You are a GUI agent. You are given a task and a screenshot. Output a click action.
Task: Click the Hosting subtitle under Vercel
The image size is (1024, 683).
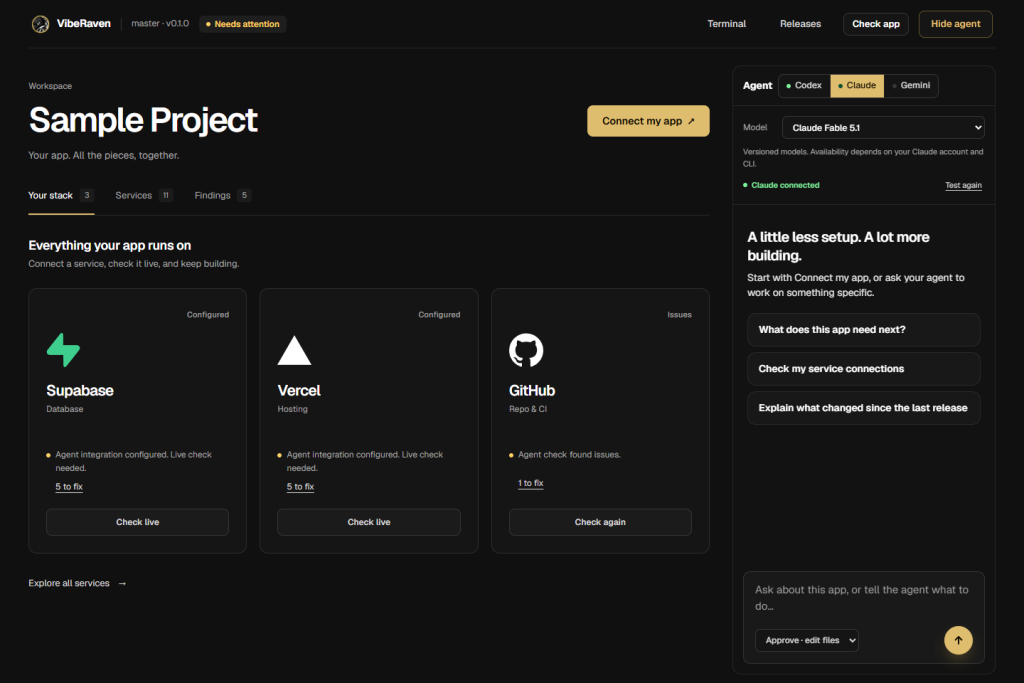[292, 409]
